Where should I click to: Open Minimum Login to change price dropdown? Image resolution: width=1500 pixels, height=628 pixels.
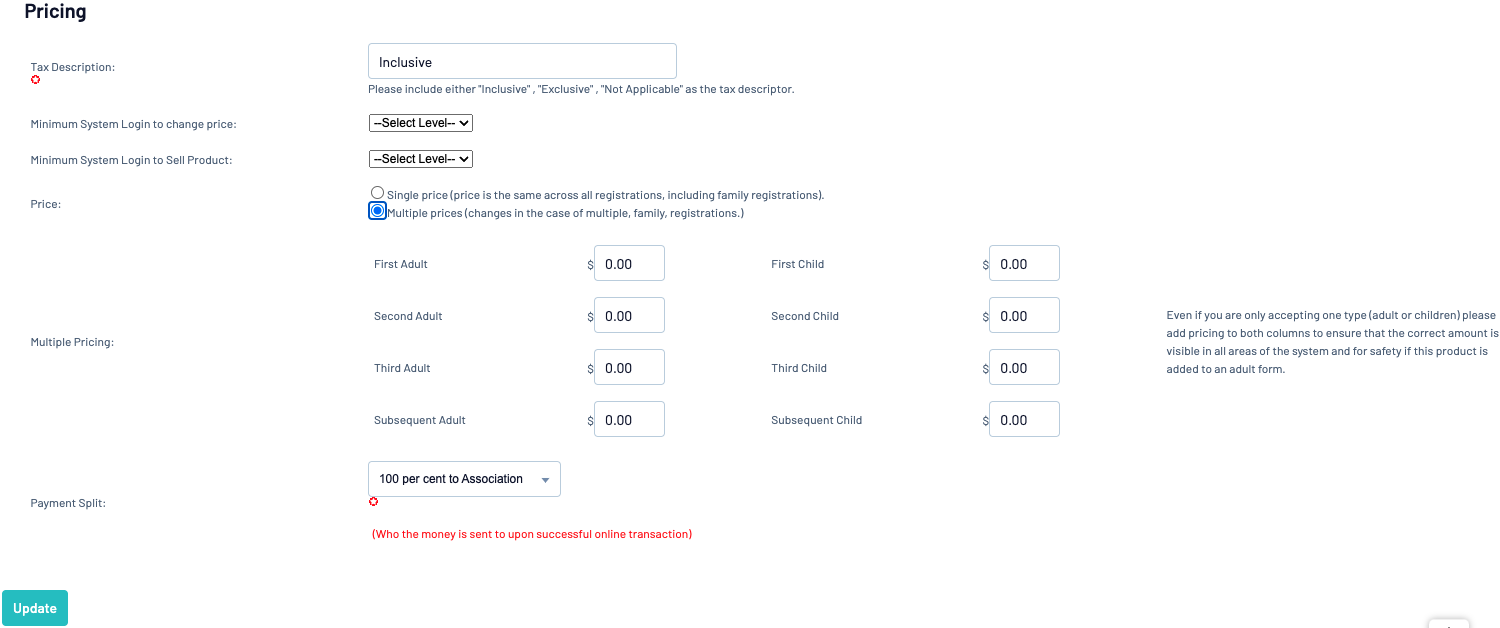(x=420, y=123)
